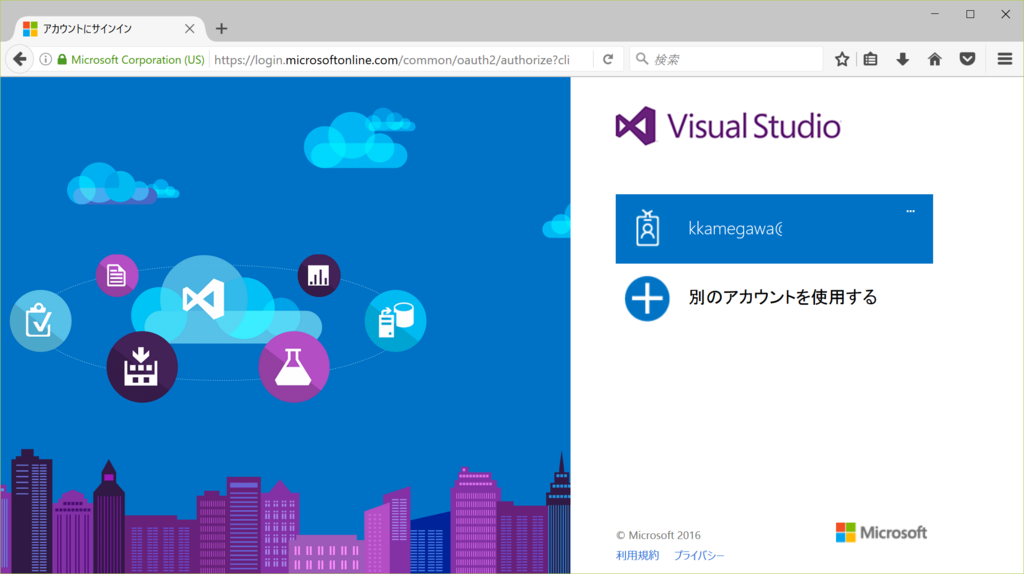Click the Microsoft Corporation (US) identity label

pos(138,59)
